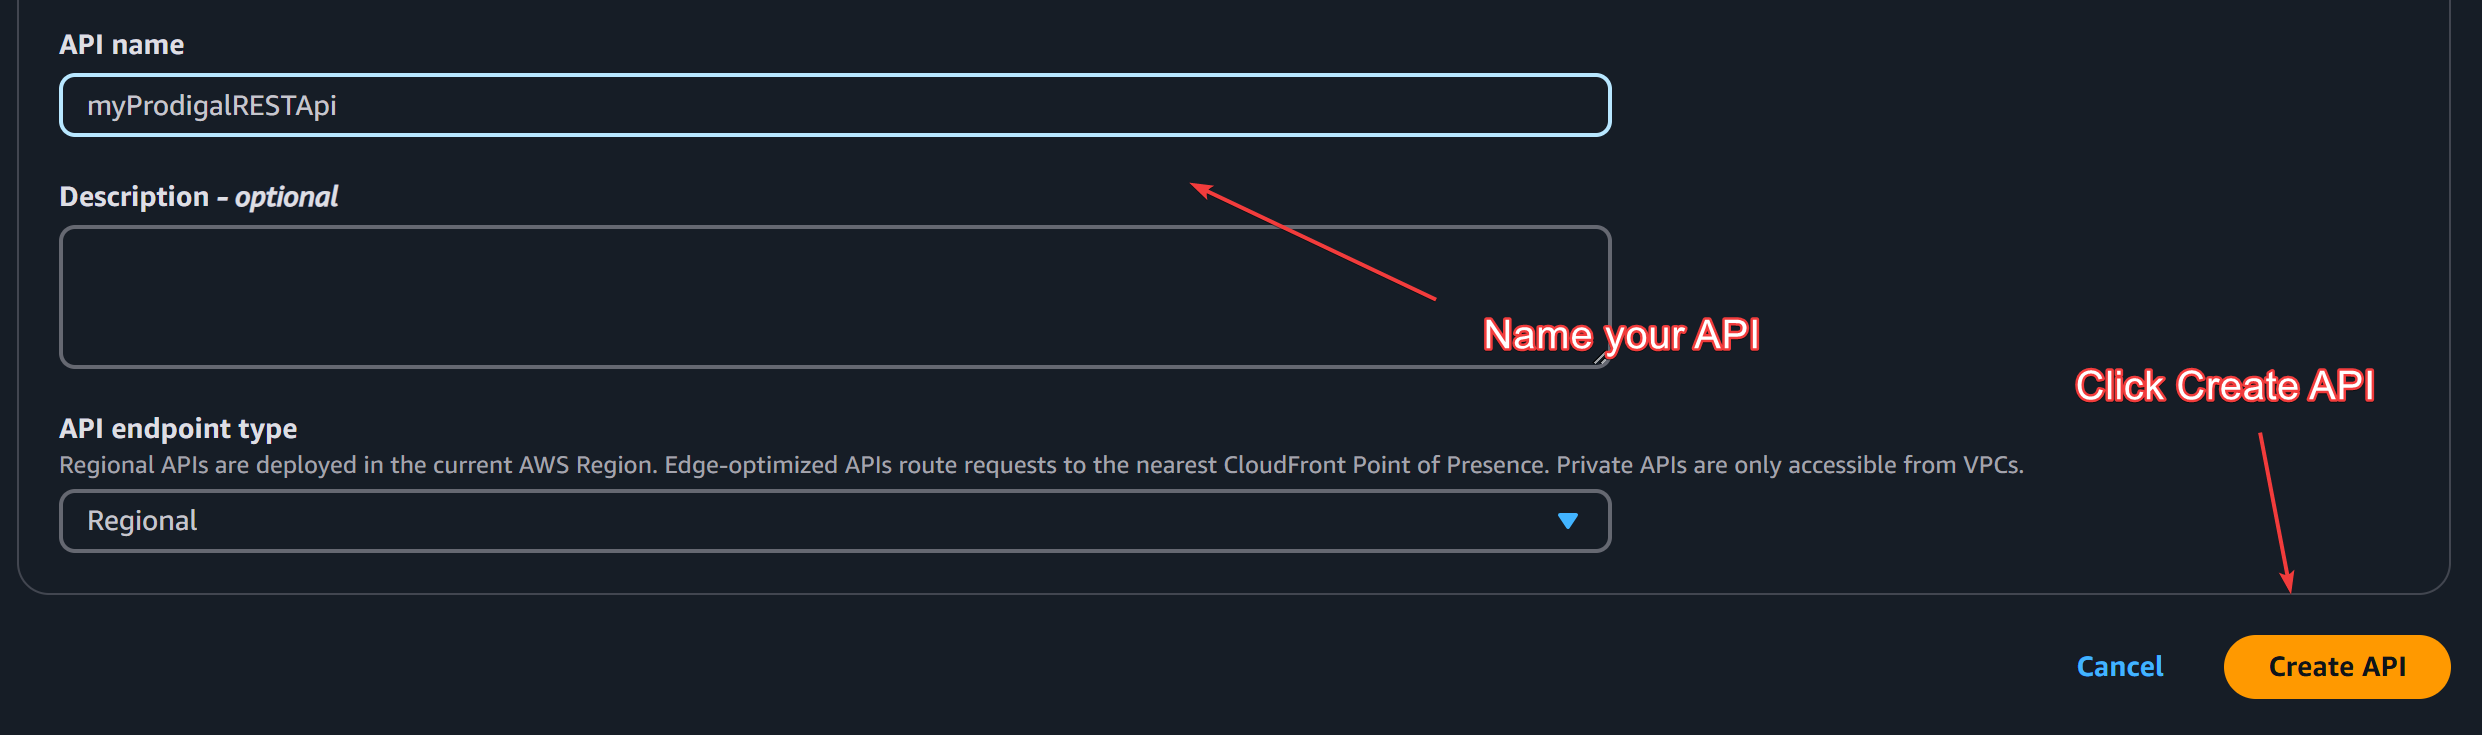Click the "API endpoint type" heading
The height and width of the screenshot is (735, 2482).
[178, 429]
